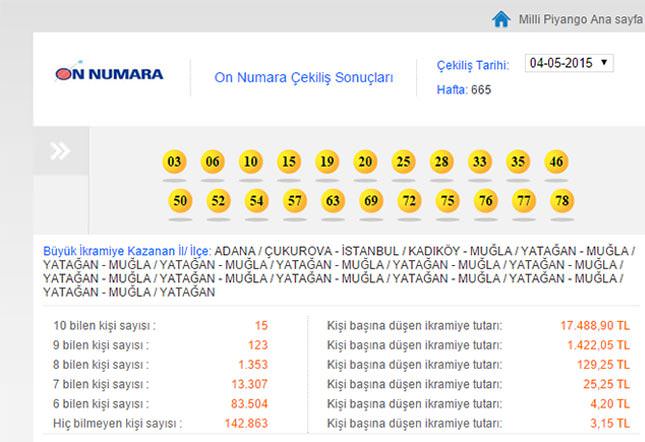
Task: Click prize amount 3,15 TL
Action: 610,423
